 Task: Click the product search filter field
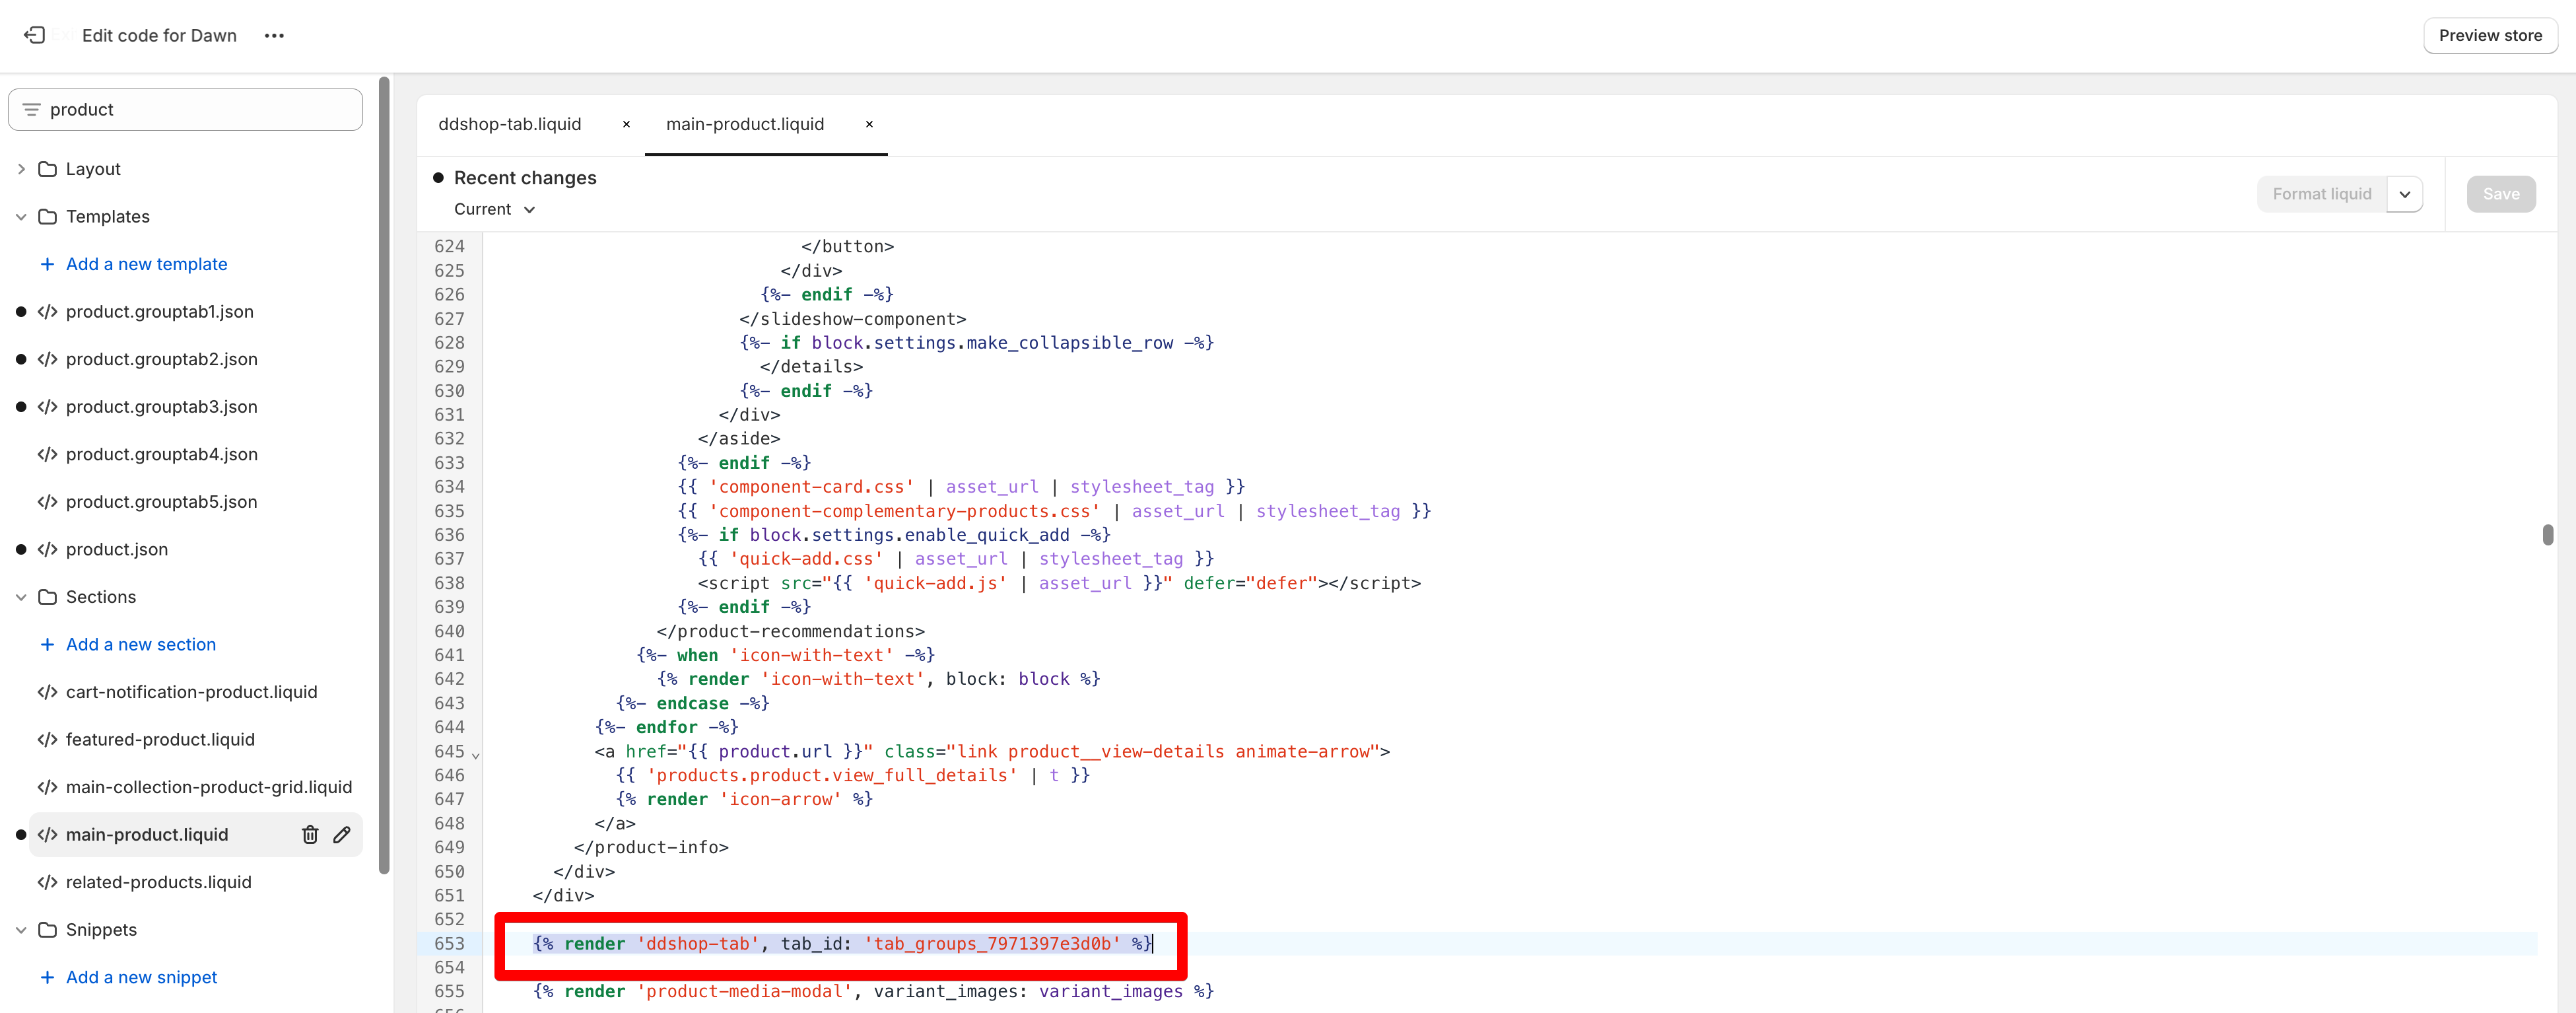pos(185,110)
